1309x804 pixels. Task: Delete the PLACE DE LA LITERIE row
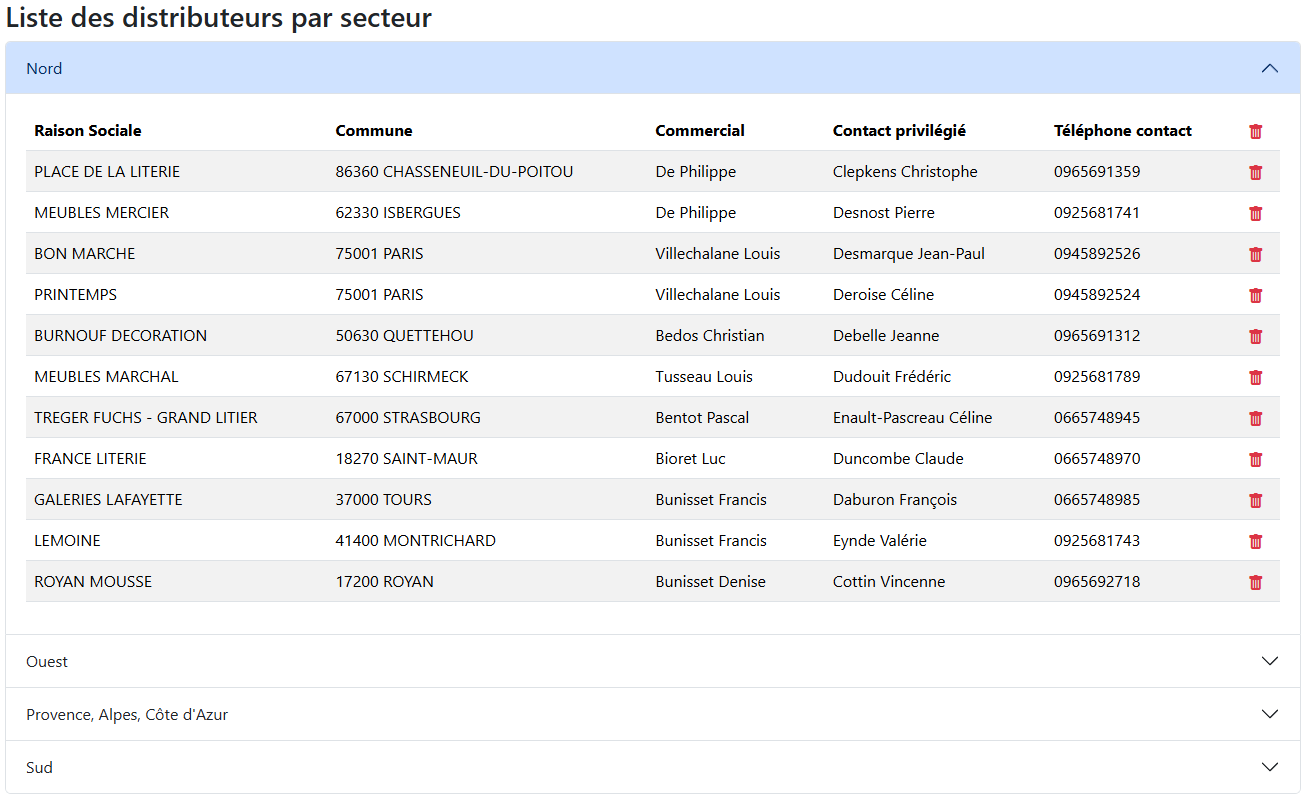click(1256, 172)
